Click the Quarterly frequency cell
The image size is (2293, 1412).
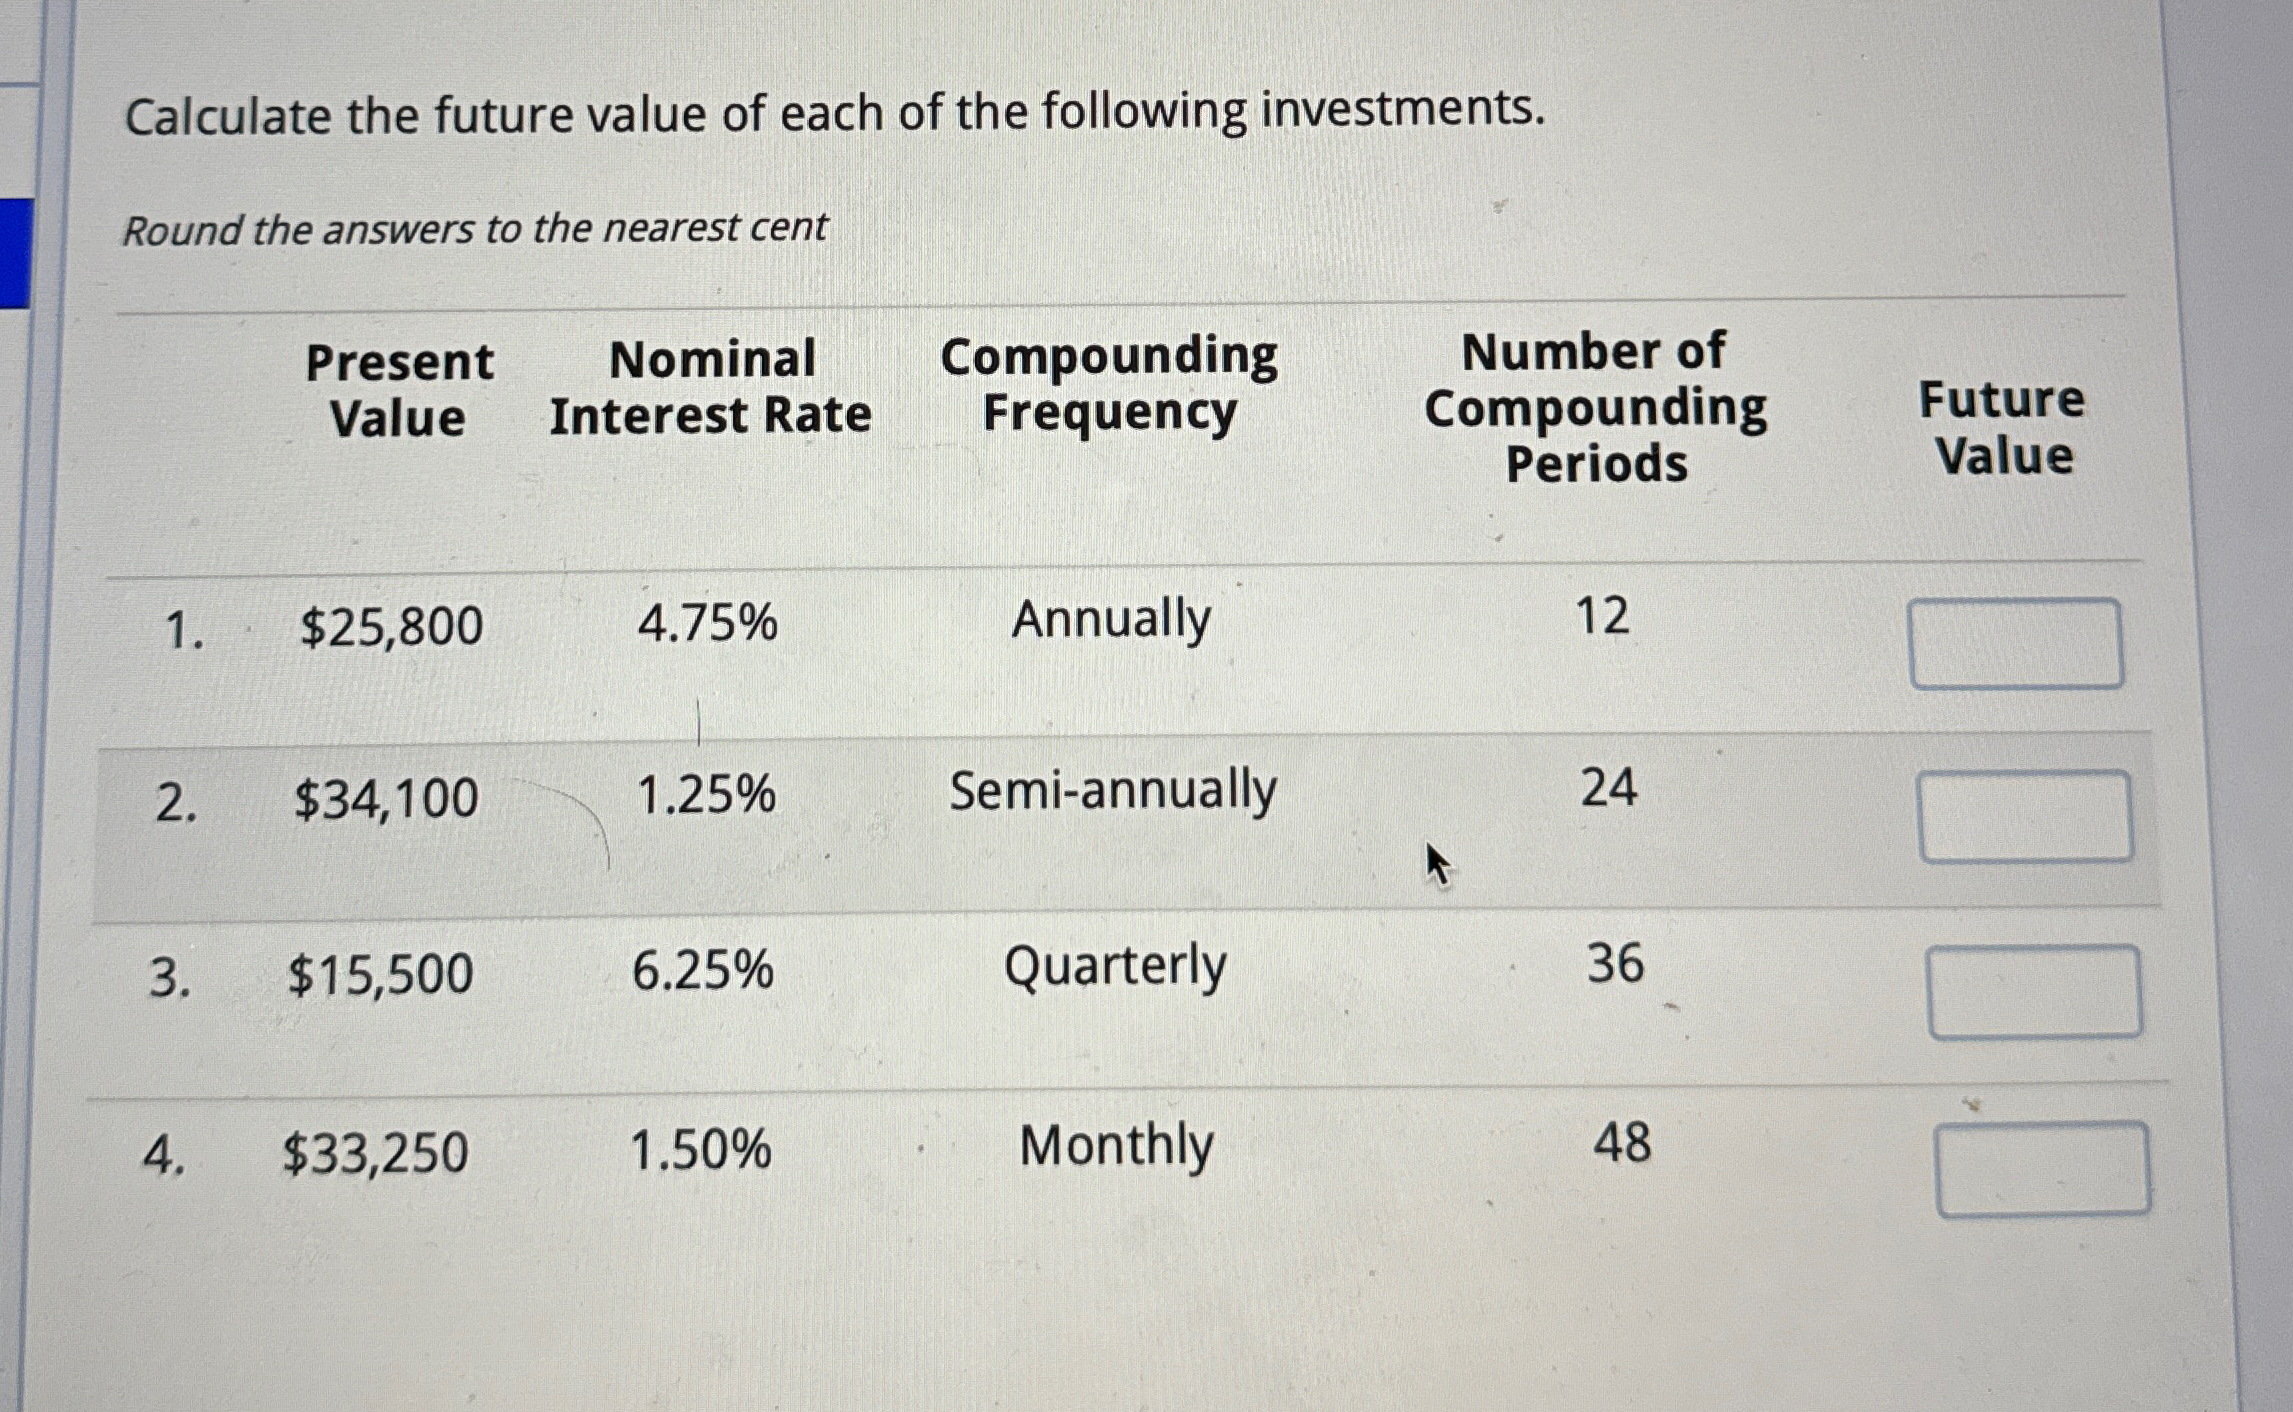coord(1114,968)
